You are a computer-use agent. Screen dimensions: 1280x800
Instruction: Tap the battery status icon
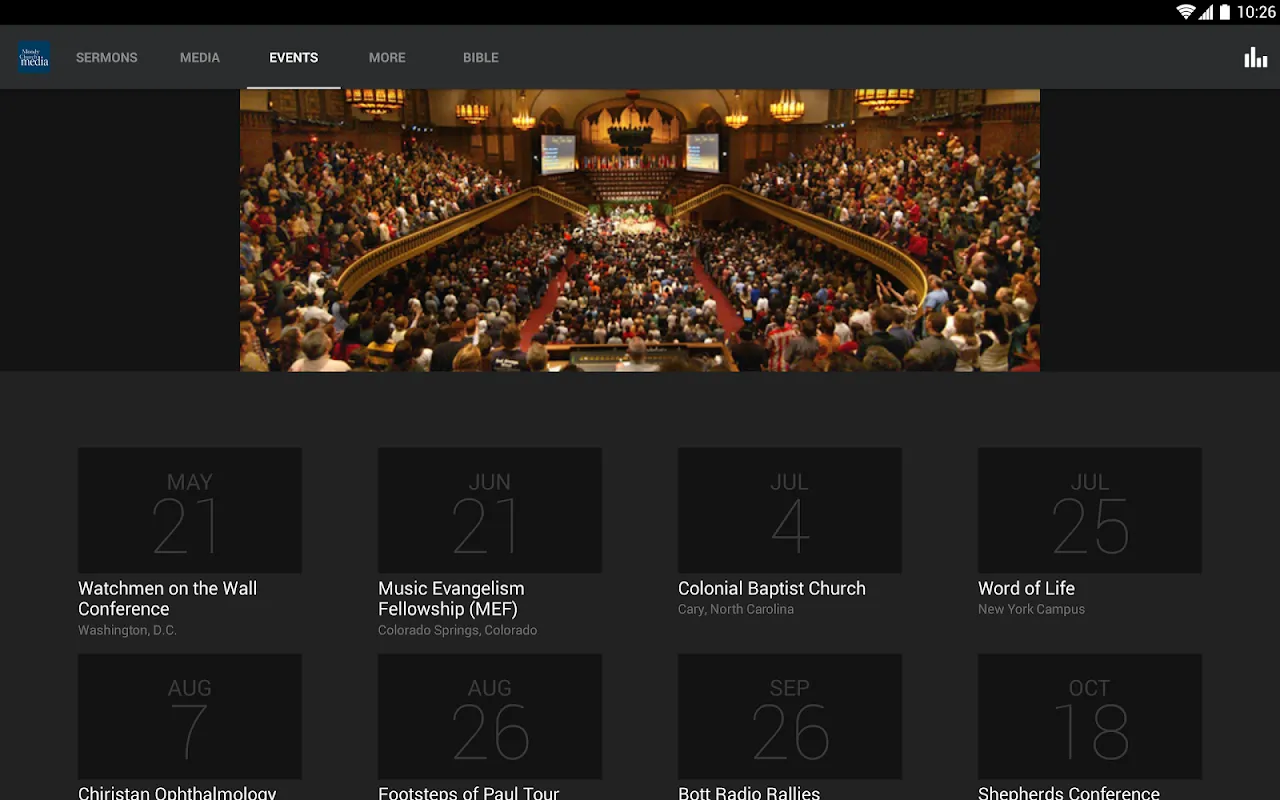pyautogui.click(x=1225, y=12)
